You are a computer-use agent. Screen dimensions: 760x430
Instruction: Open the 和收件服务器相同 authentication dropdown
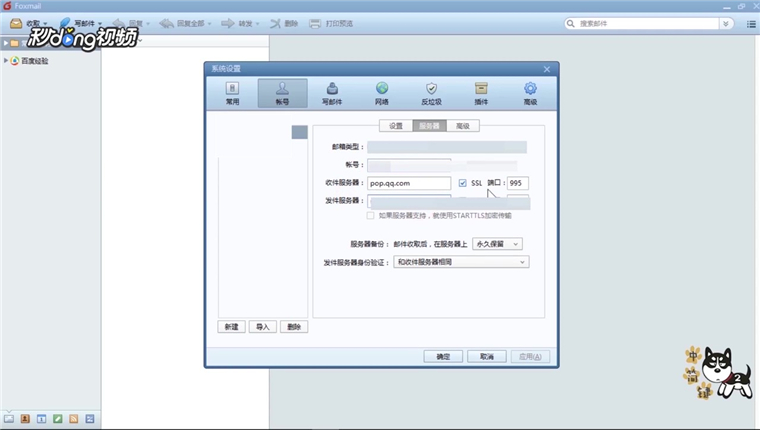pyautogui.click(x=461, y=262)
